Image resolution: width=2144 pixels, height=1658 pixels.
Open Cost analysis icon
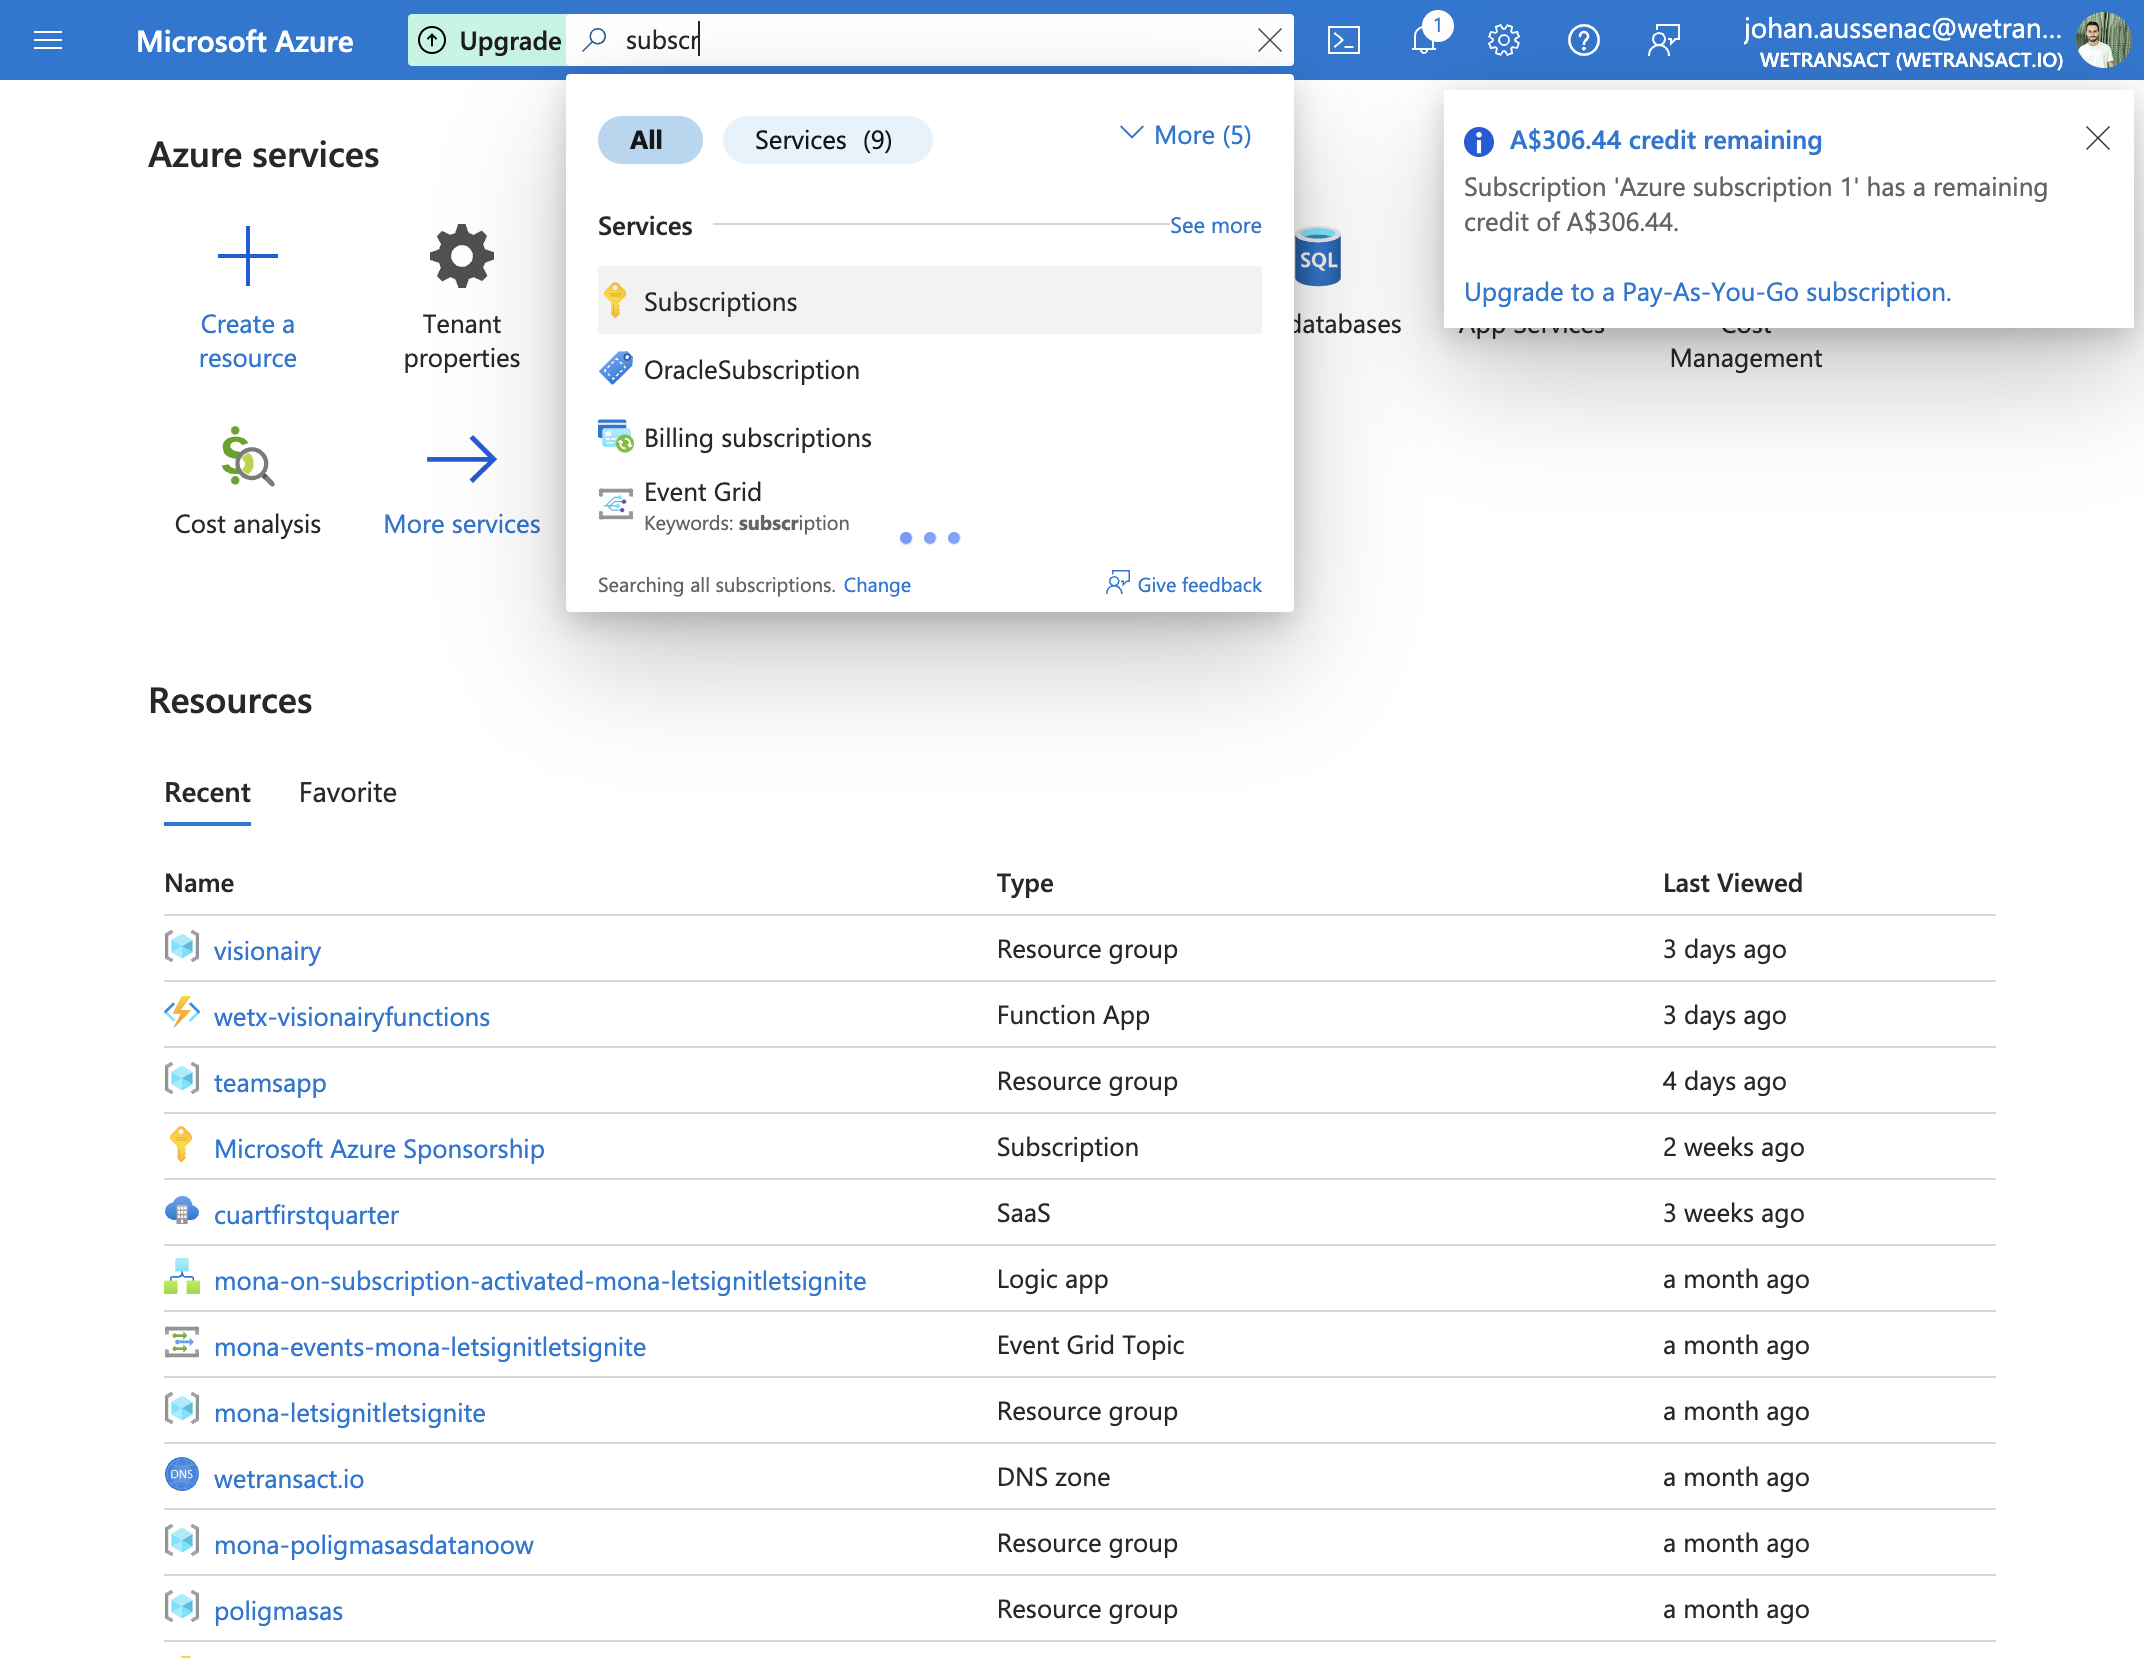[x=247, y=456]
